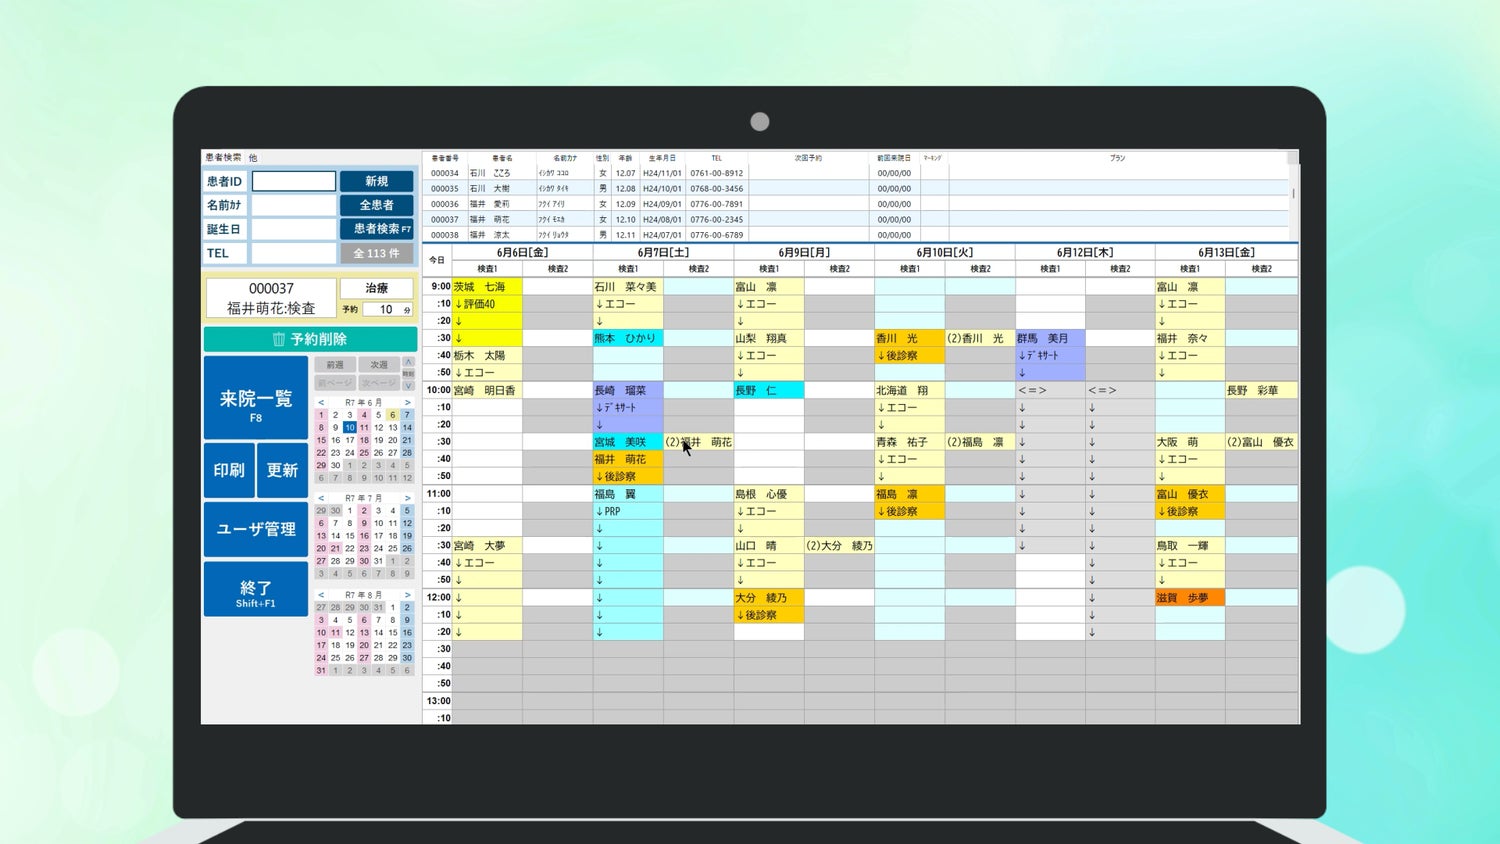Click the 今日 today cell
1500x844 pixels.
click(x=437, y=260)
